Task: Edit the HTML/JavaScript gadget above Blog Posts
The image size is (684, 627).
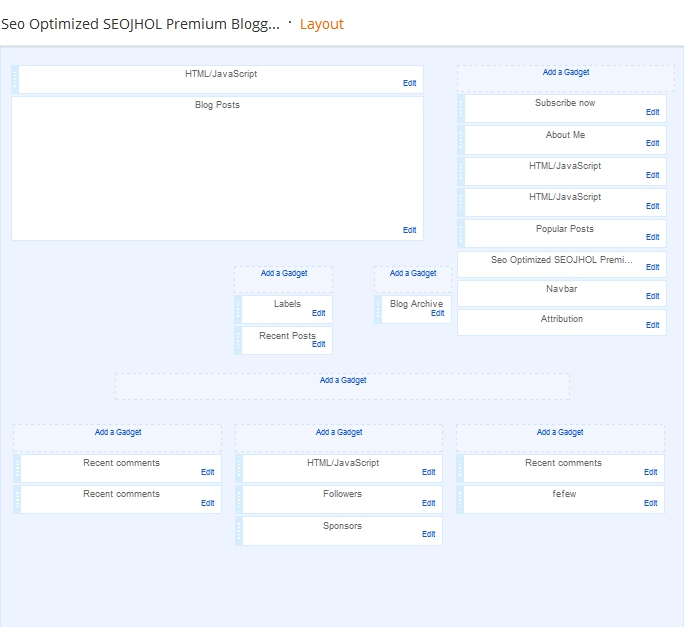Action: point(409,83)
